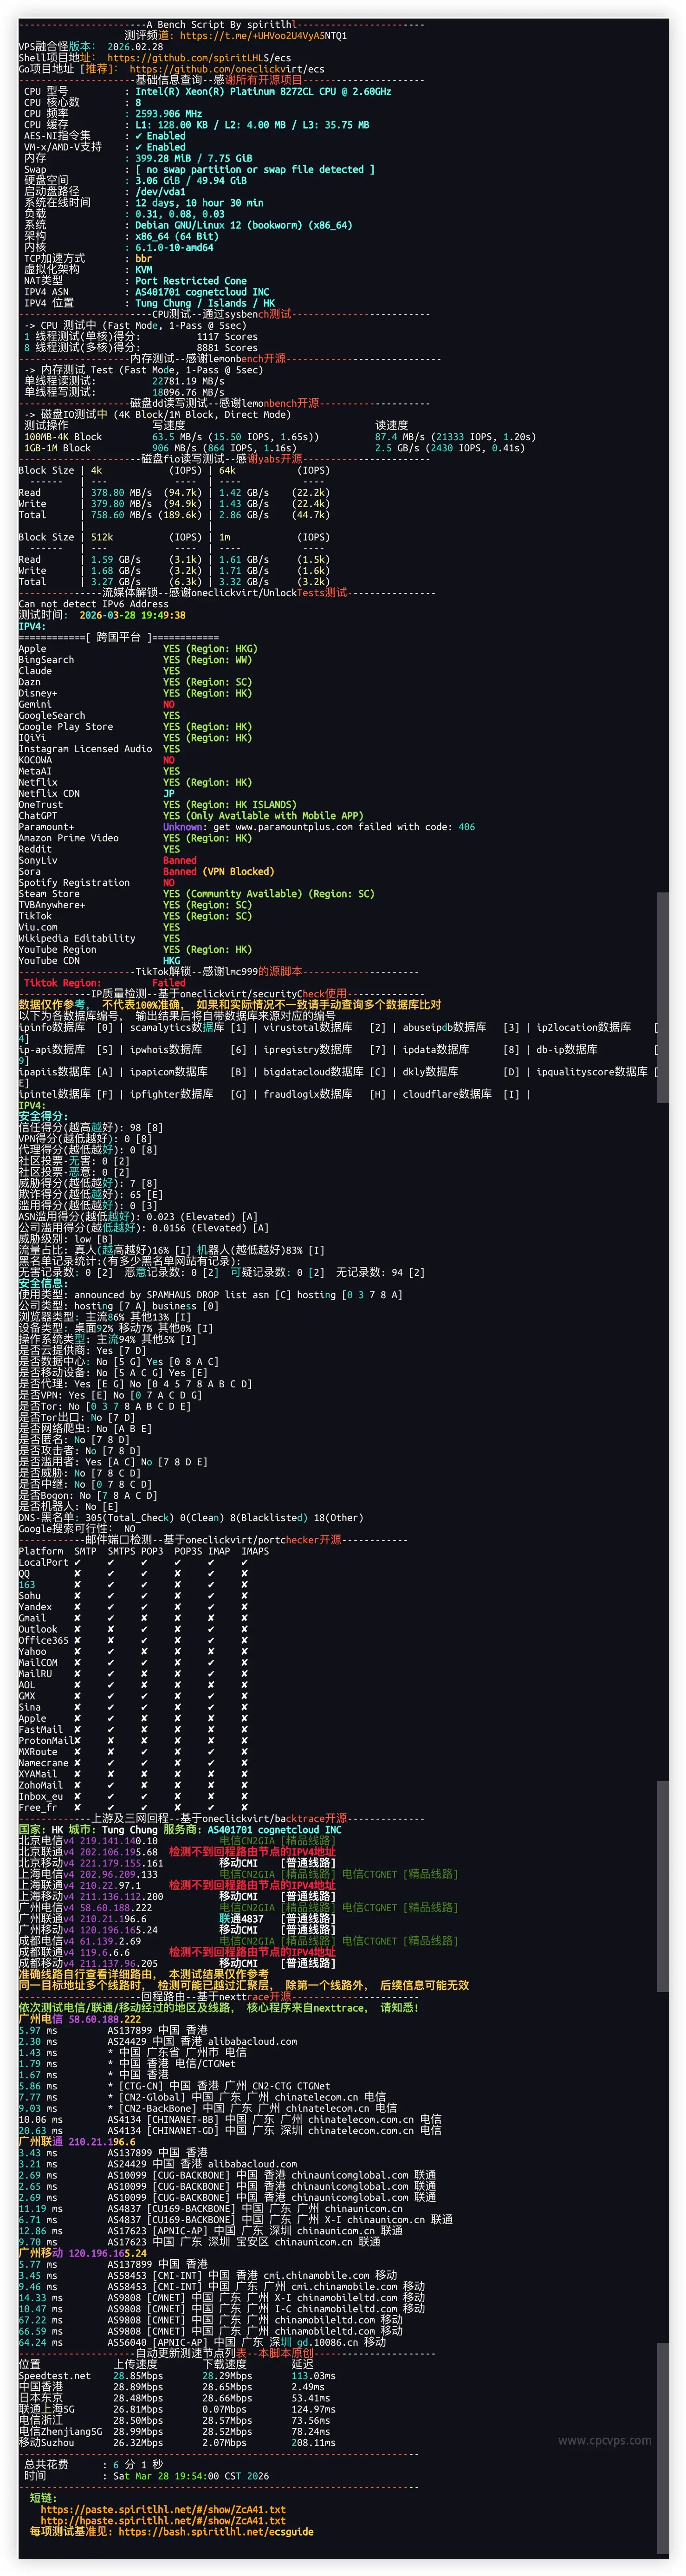
Task: Click the Tung Chung / Islands / HK location
Action: (x=205, y=303)
